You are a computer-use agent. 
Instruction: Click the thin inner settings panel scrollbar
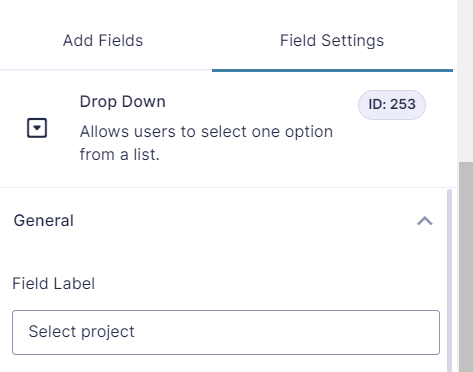449,280
